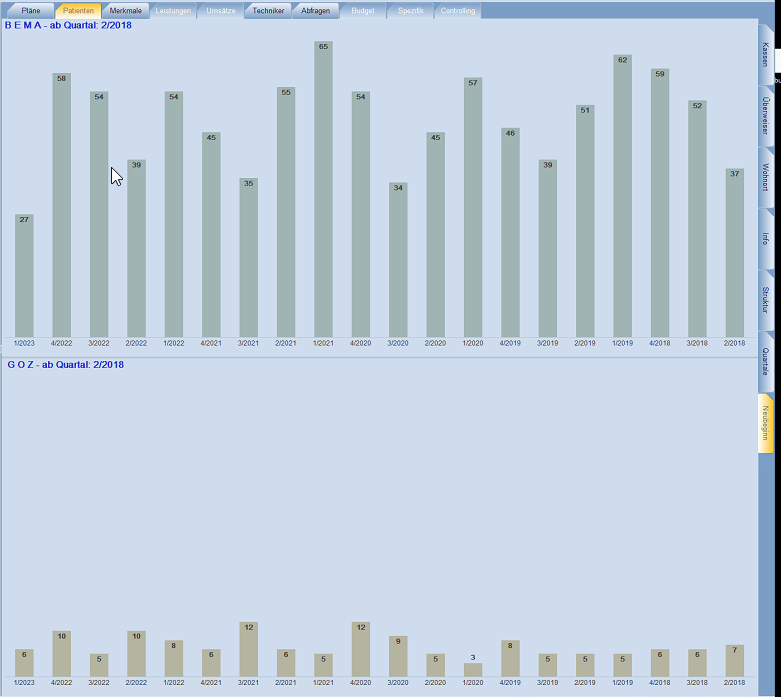Open the Kassen vertical side tab

[765, 54]
